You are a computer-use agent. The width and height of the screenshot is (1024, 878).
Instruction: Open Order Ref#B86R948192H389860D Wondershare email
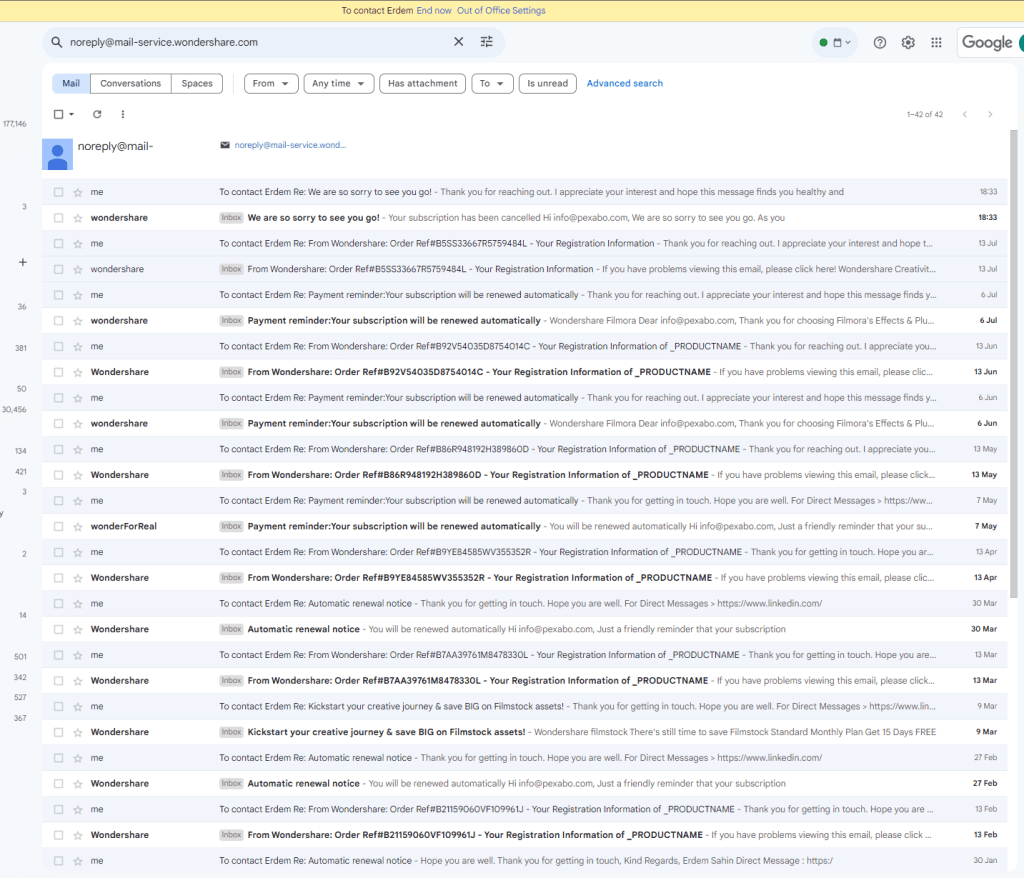(x=524, y=475)
